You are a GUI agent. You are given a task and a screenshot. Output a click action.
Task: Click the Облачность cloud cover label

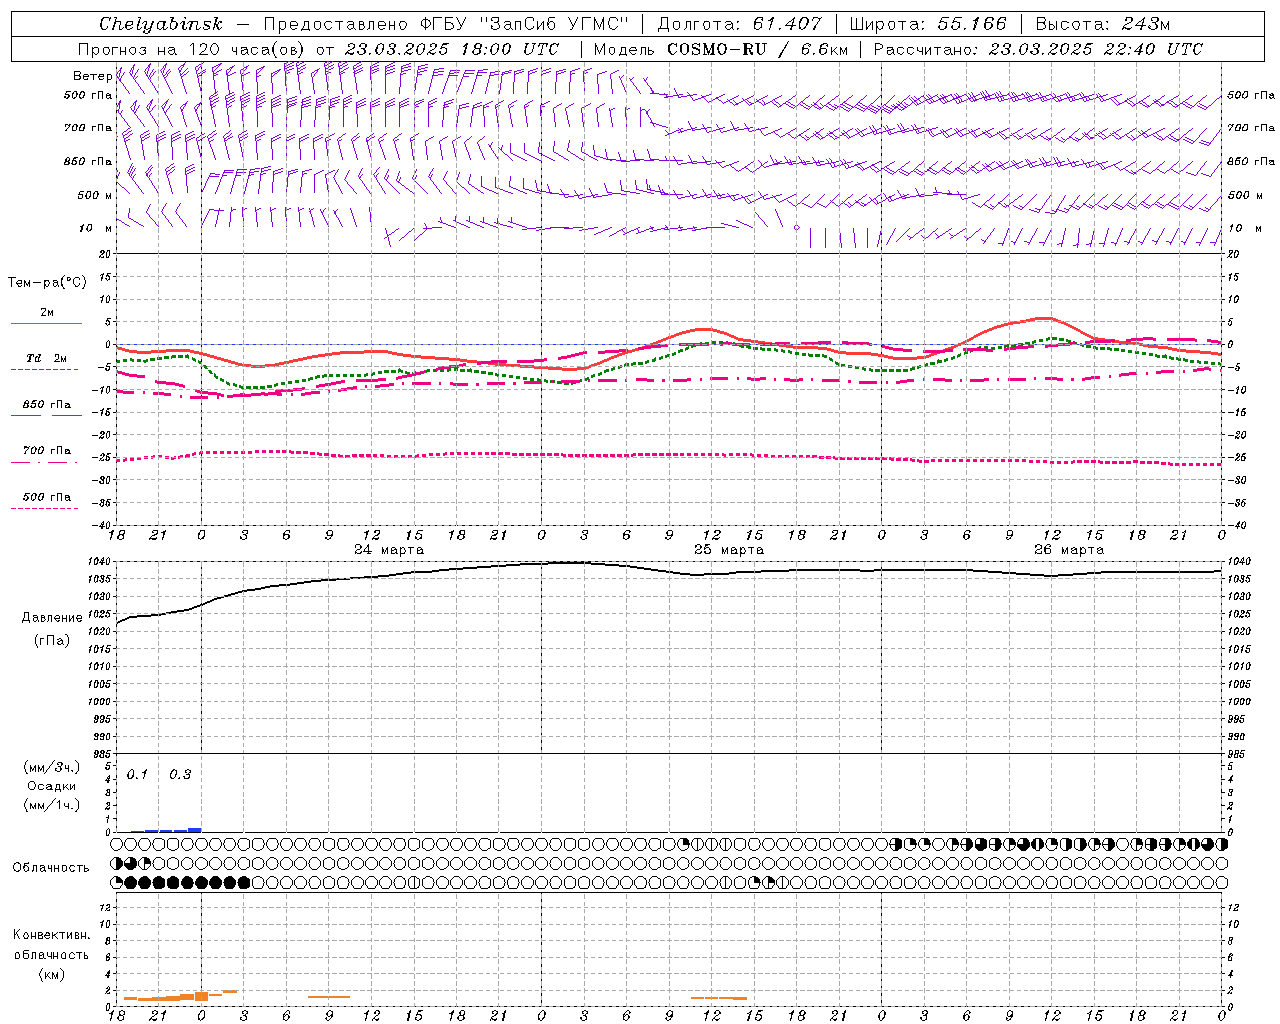coord(51,867)
